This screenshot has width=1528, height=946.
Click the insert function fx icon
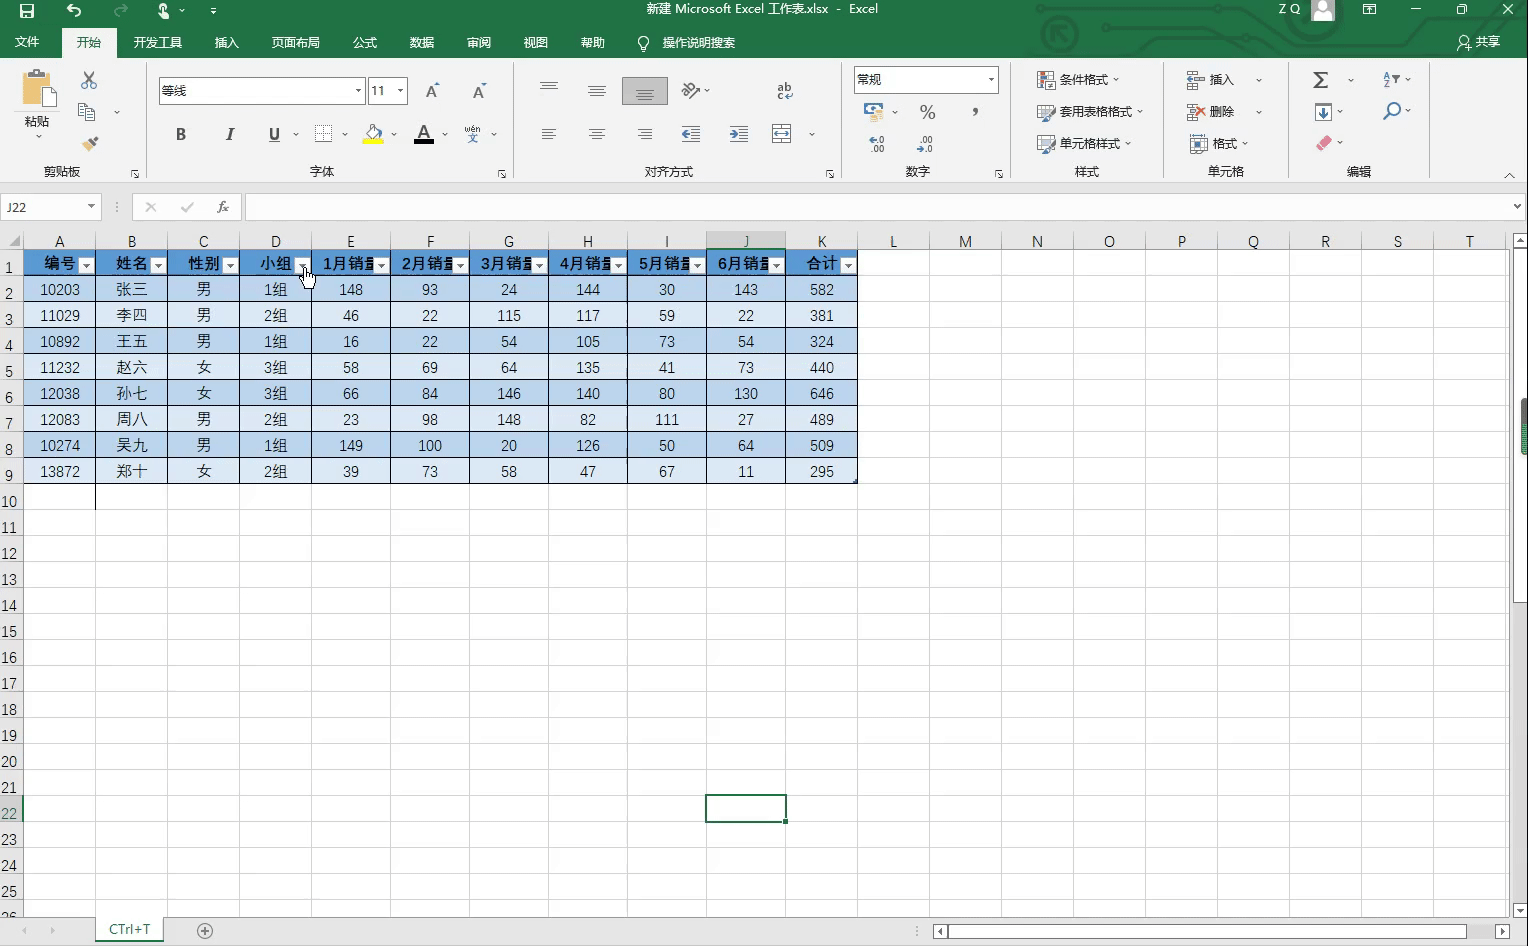point(223,207)
